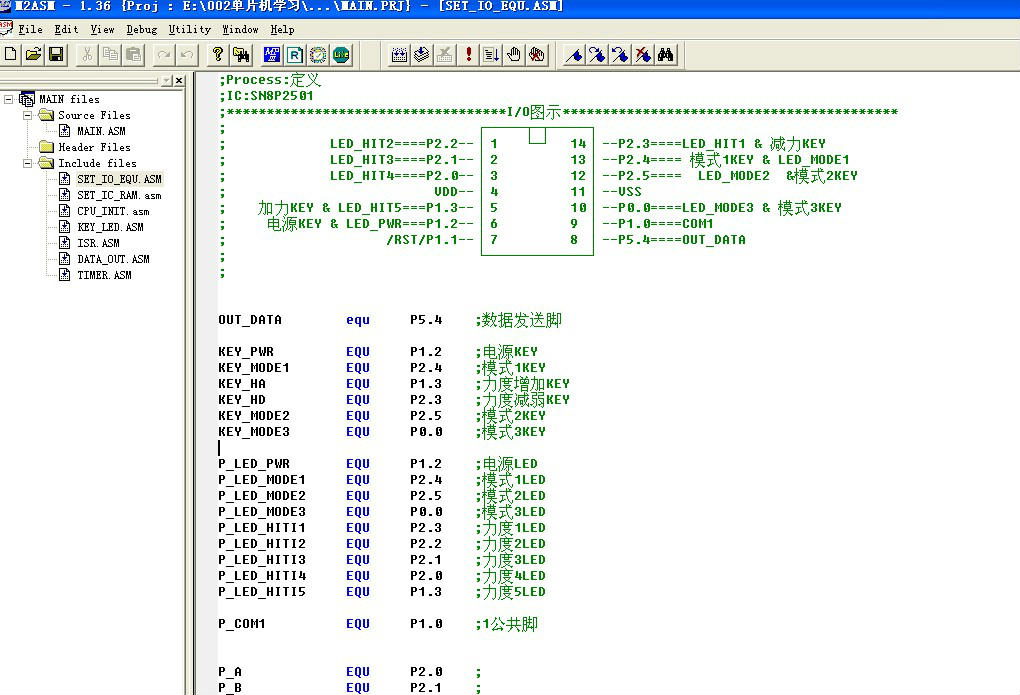Select the Header Files folder
This screenshot has height=695, width=1020.
[93, 147]
